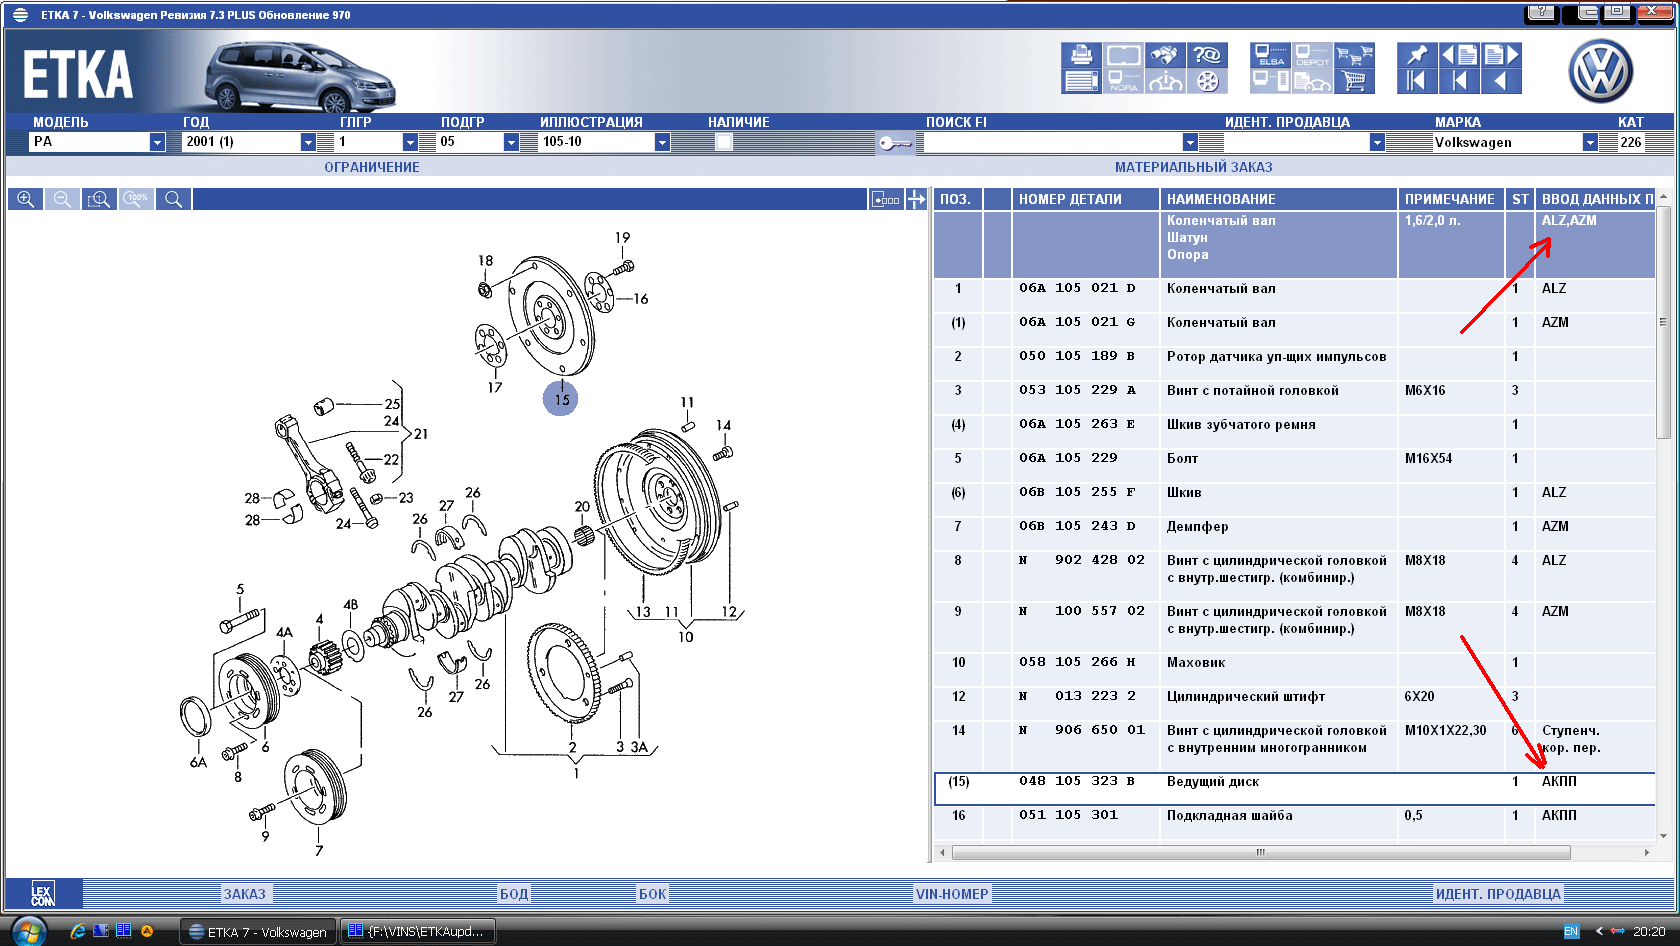Viewport: 1680px width, 946px height.
Task: Click the document with car icon below DEPOT
Action: point(1312,81)
